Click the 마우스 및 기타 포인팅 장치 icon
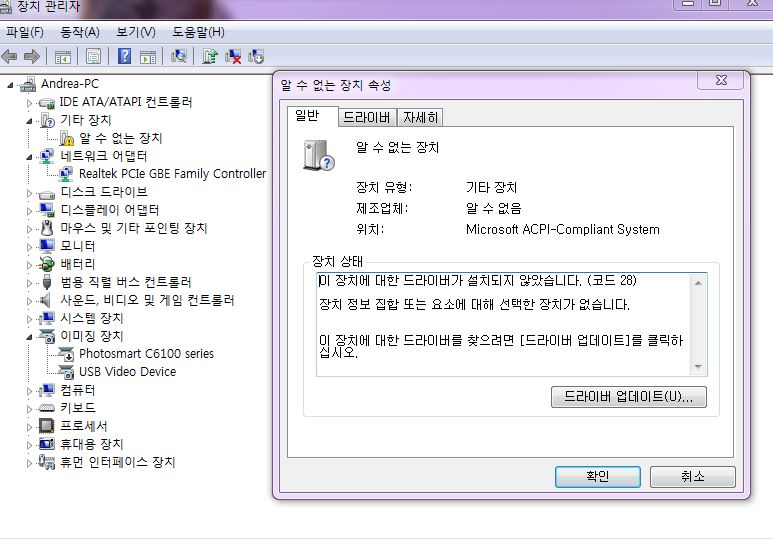Viewport: 773px width, 540px height. click(x=47, y=228)
